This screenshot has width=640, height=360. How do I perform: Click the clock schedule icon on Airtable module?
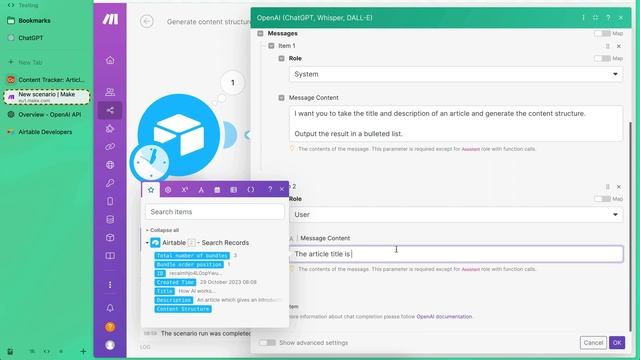pyautogui.click(x=150, y=162)
